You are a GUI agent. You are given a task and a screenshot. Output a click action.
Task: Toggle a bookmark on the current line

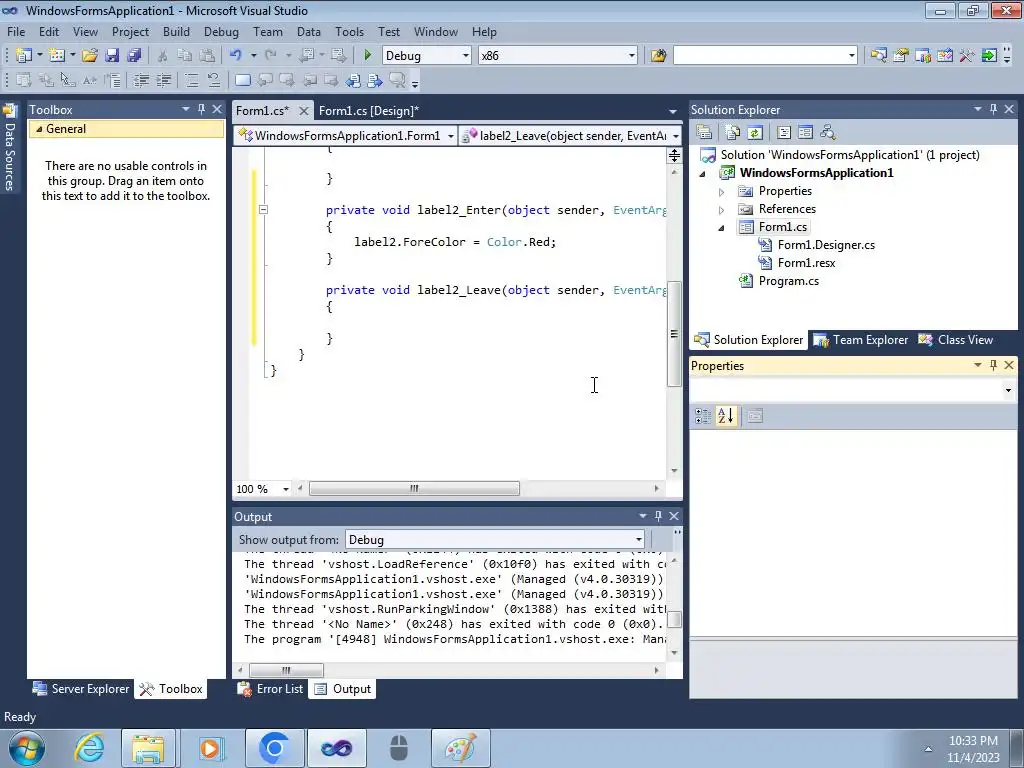click(x=243, y=80)
